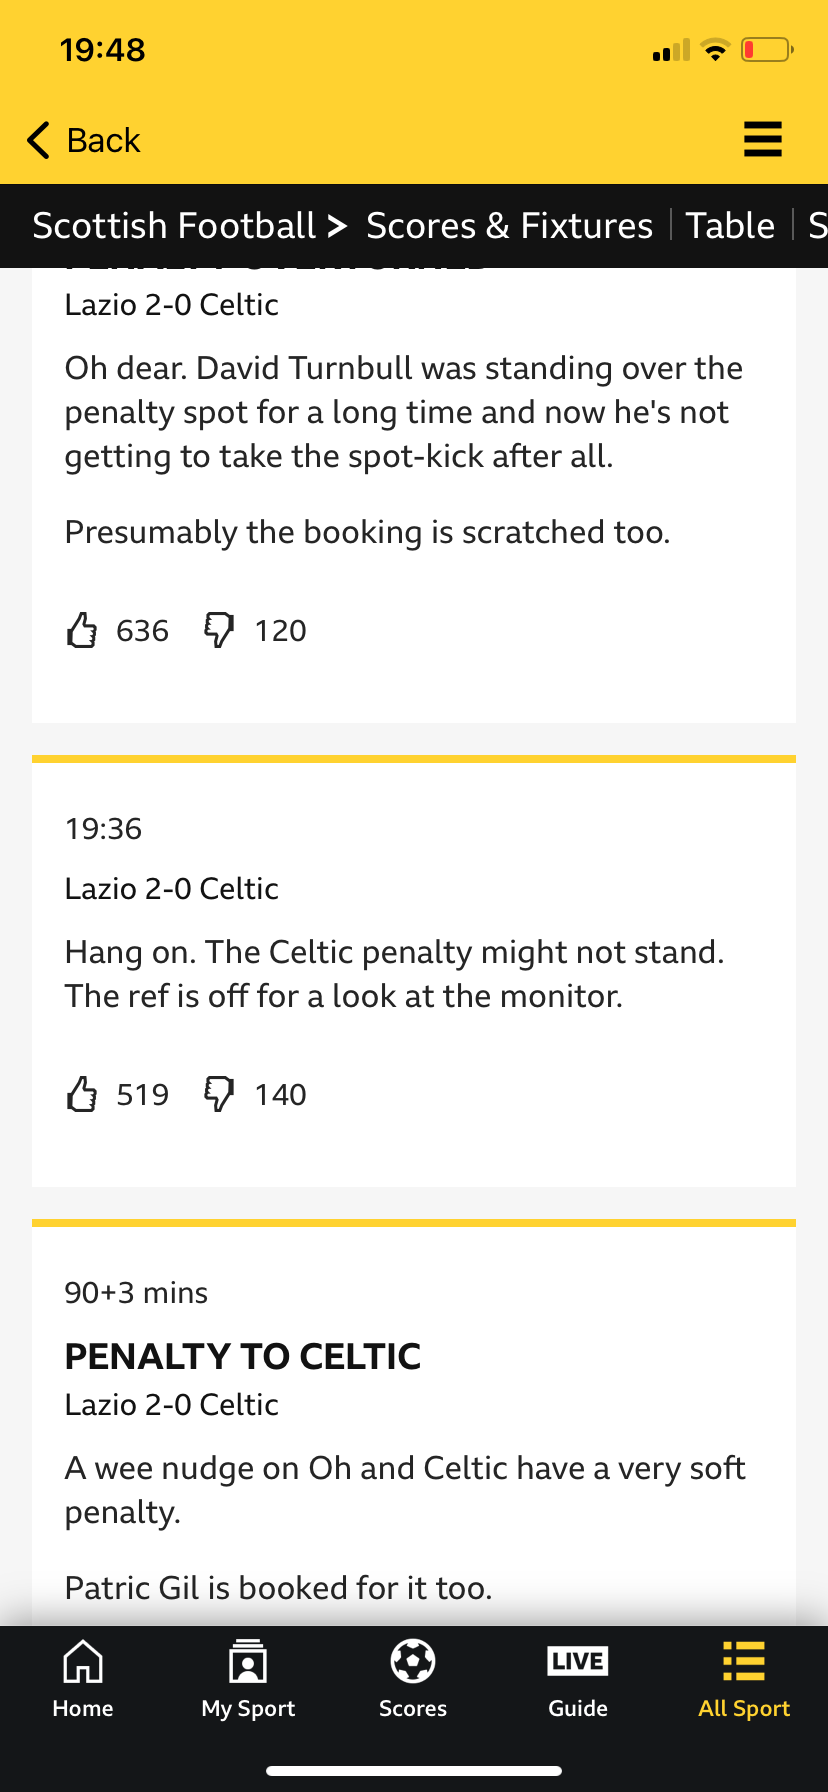Open the PENALTY TO CELTIC headline entry
Image resolution: width=828 pixels, height=1792 pixels.
243,1356
